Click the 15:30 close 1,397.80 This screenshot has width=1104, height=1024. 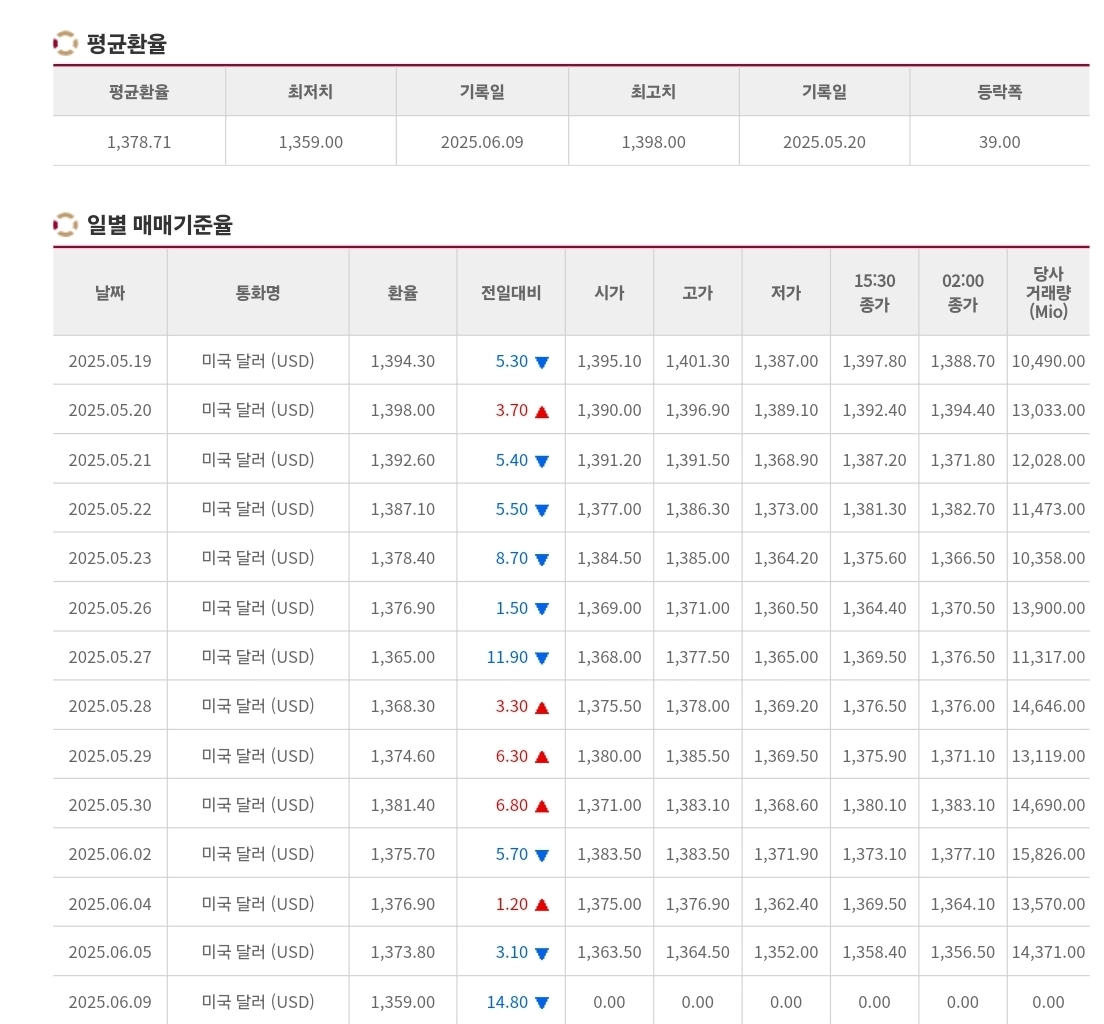tap(874, 361)
